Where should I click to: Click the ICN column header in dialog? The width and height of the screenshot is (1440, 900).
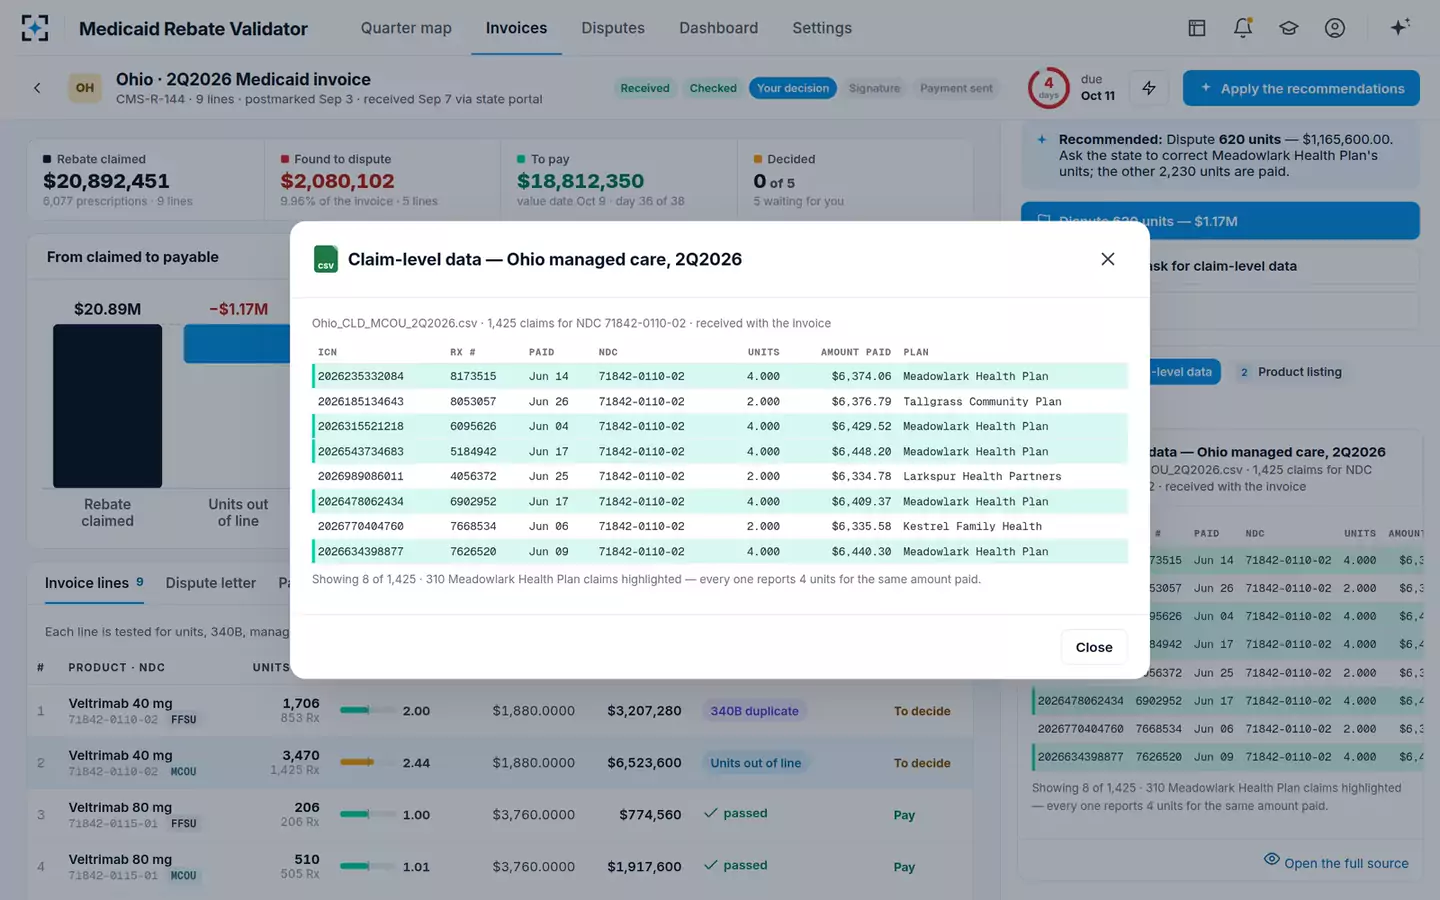(327, 352)
